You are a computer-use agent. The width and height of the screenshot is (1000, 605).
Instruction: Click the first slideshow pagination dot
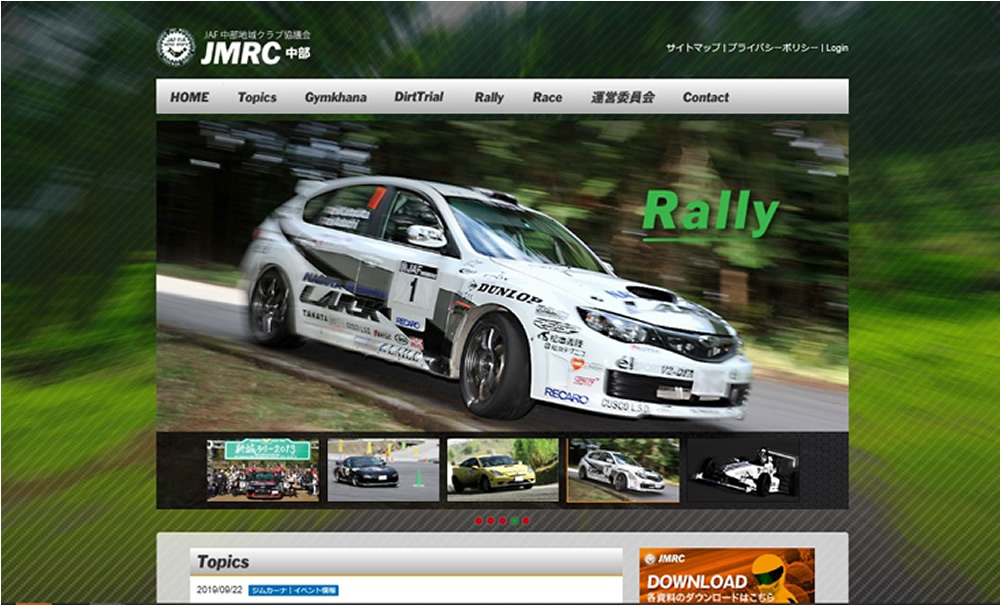[479, 521]
